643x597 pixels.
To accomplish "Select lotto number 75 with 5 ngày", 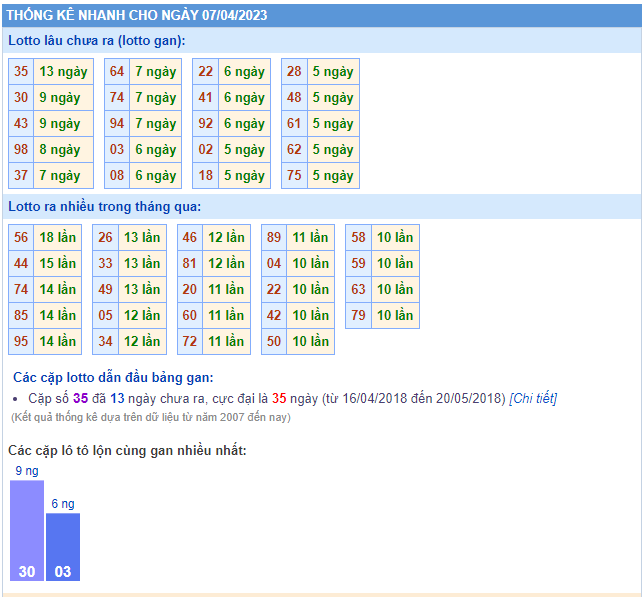I will coord(294,176).
